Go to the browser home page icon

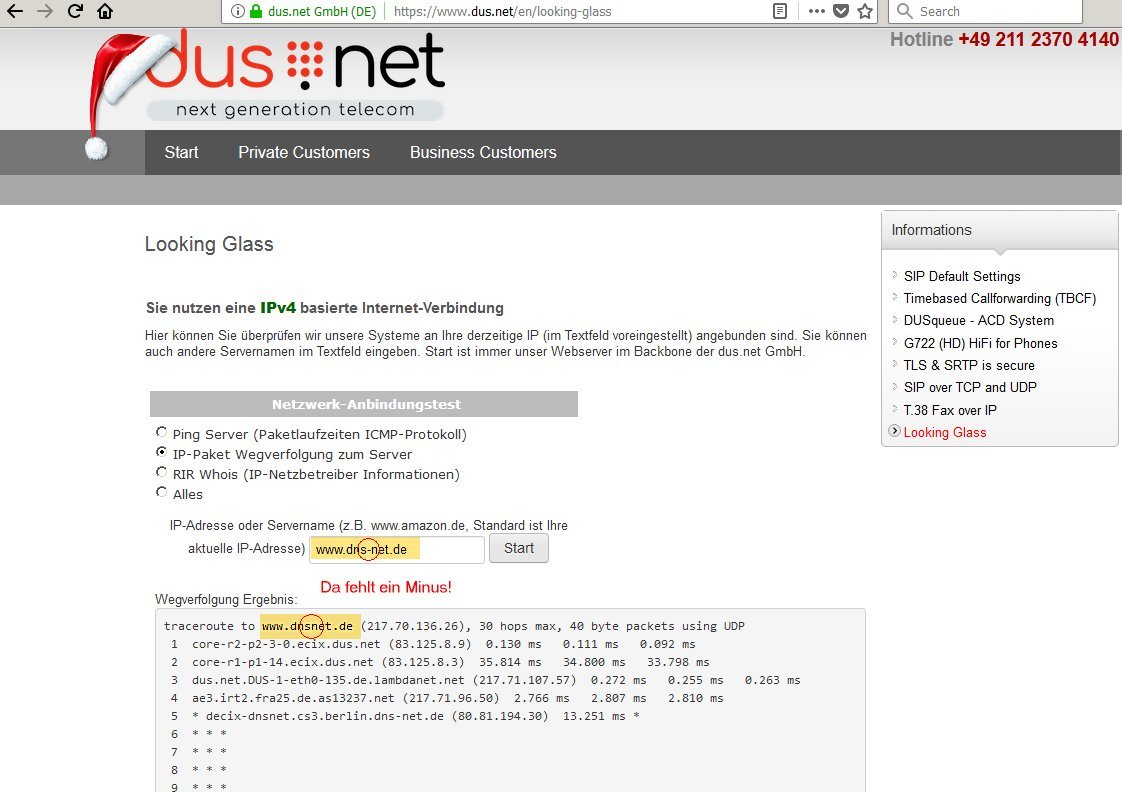105,12
